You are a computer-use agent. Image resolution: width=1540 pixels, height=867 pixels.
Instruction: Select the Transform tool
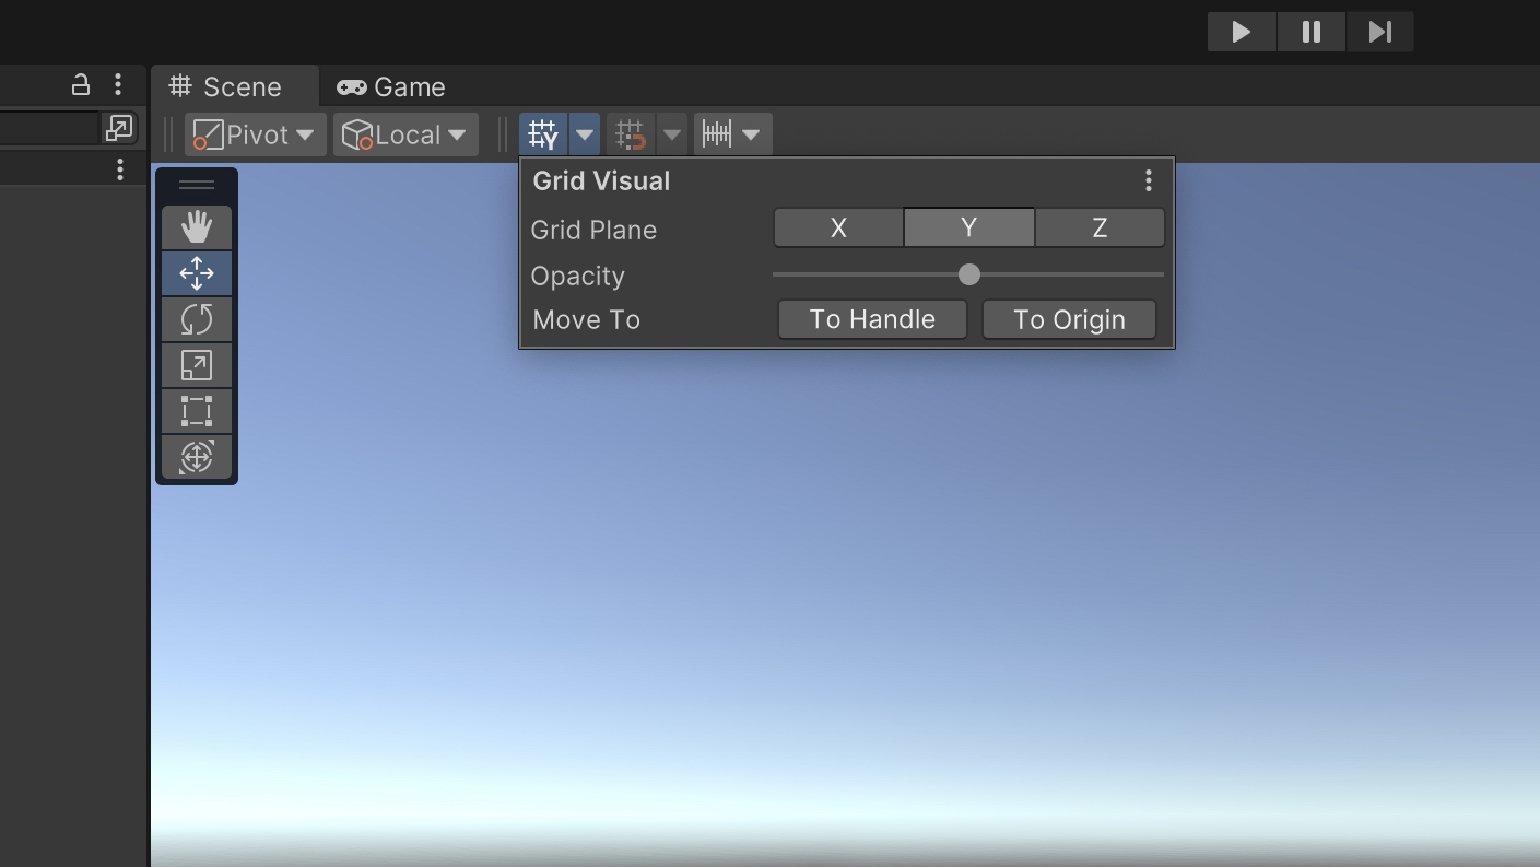click(x=196, y=457)
